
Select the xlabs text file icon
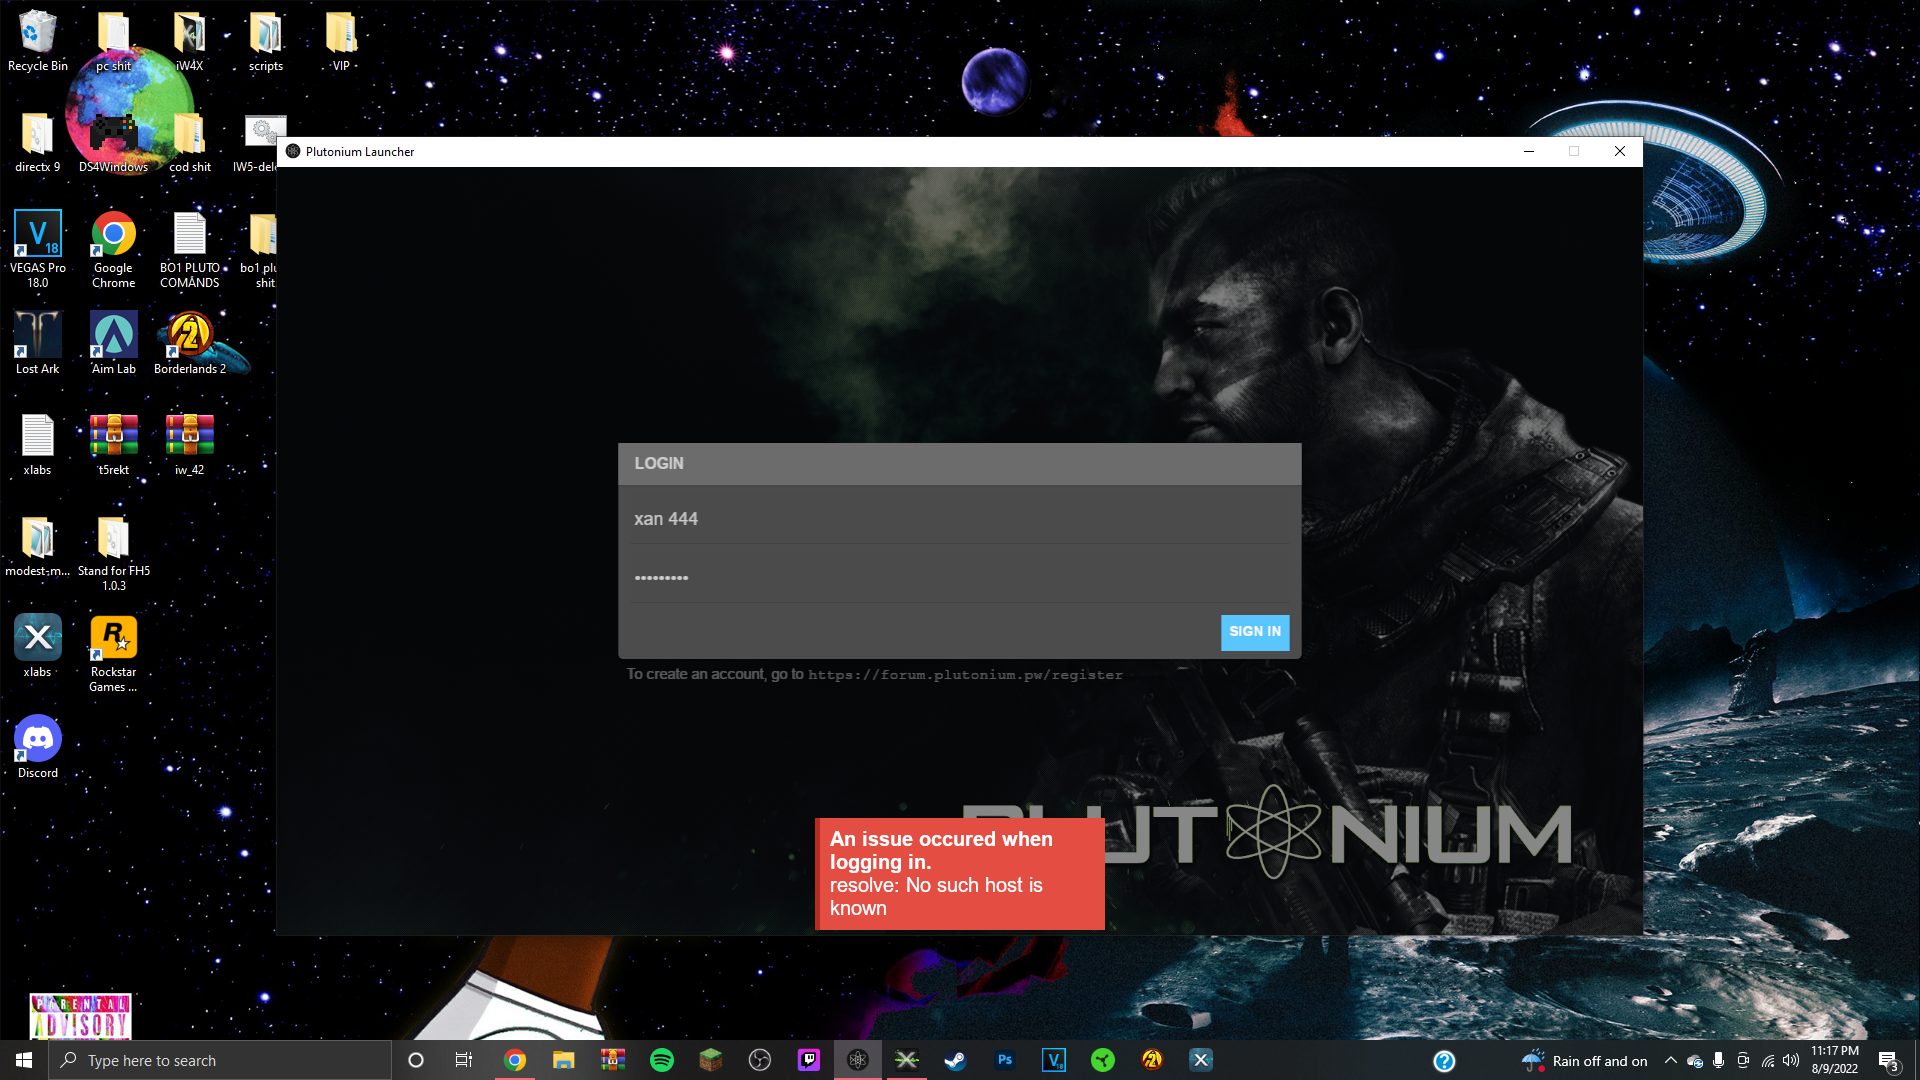(38, 445)
